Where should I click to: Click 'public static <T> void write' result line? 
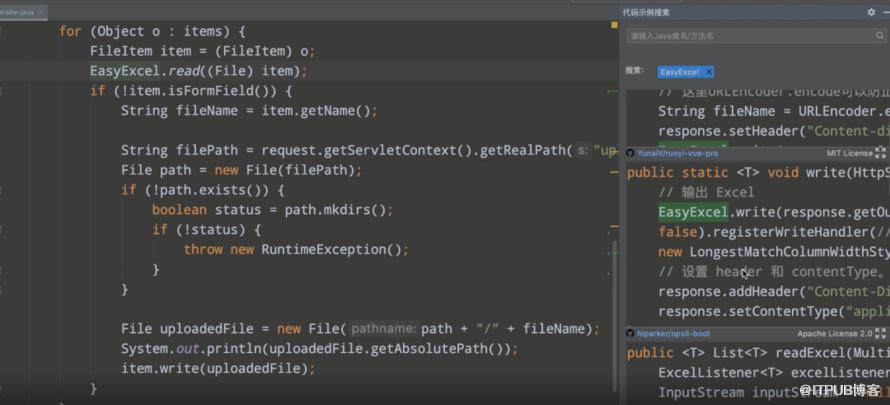(758, 172)
